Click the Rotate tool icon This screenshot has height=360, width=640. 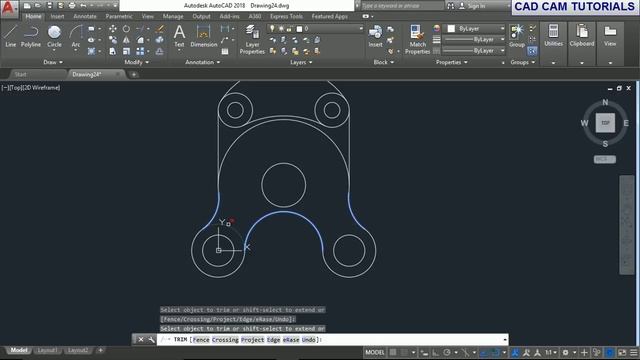[127, 29]
